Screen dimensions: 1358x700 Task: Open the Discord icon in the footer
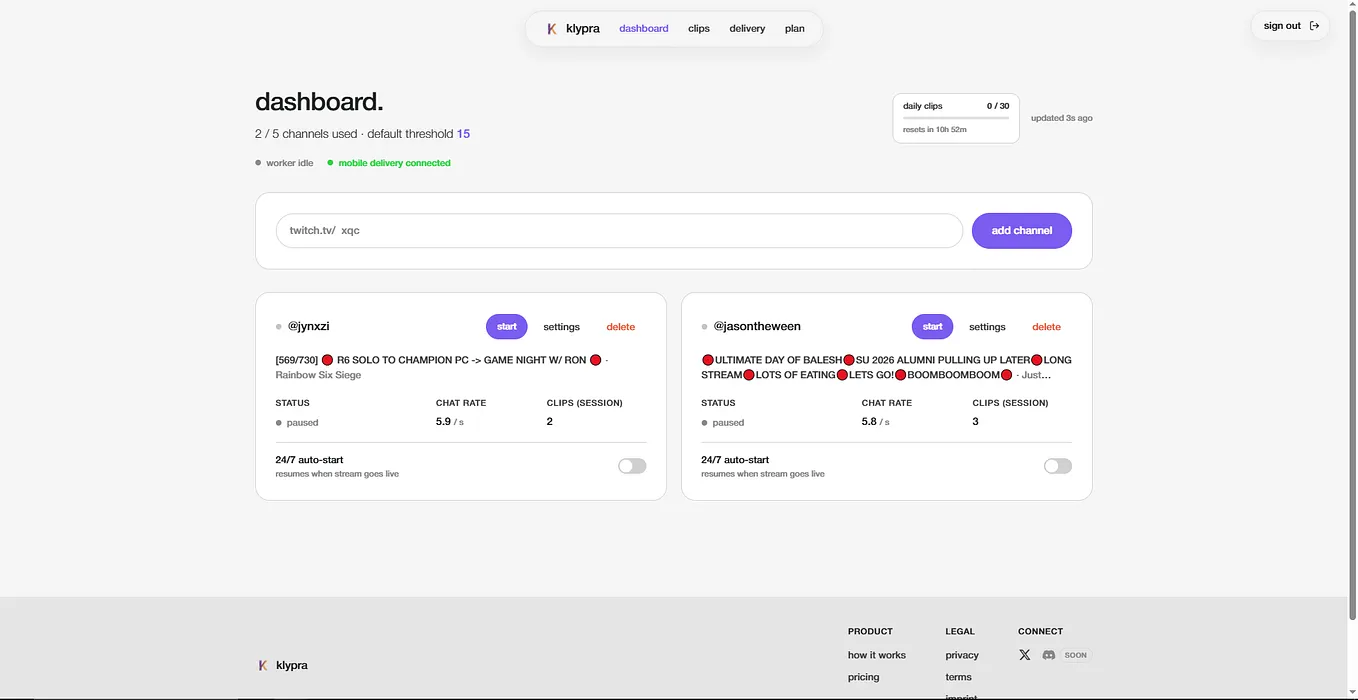coord(1049,655)
